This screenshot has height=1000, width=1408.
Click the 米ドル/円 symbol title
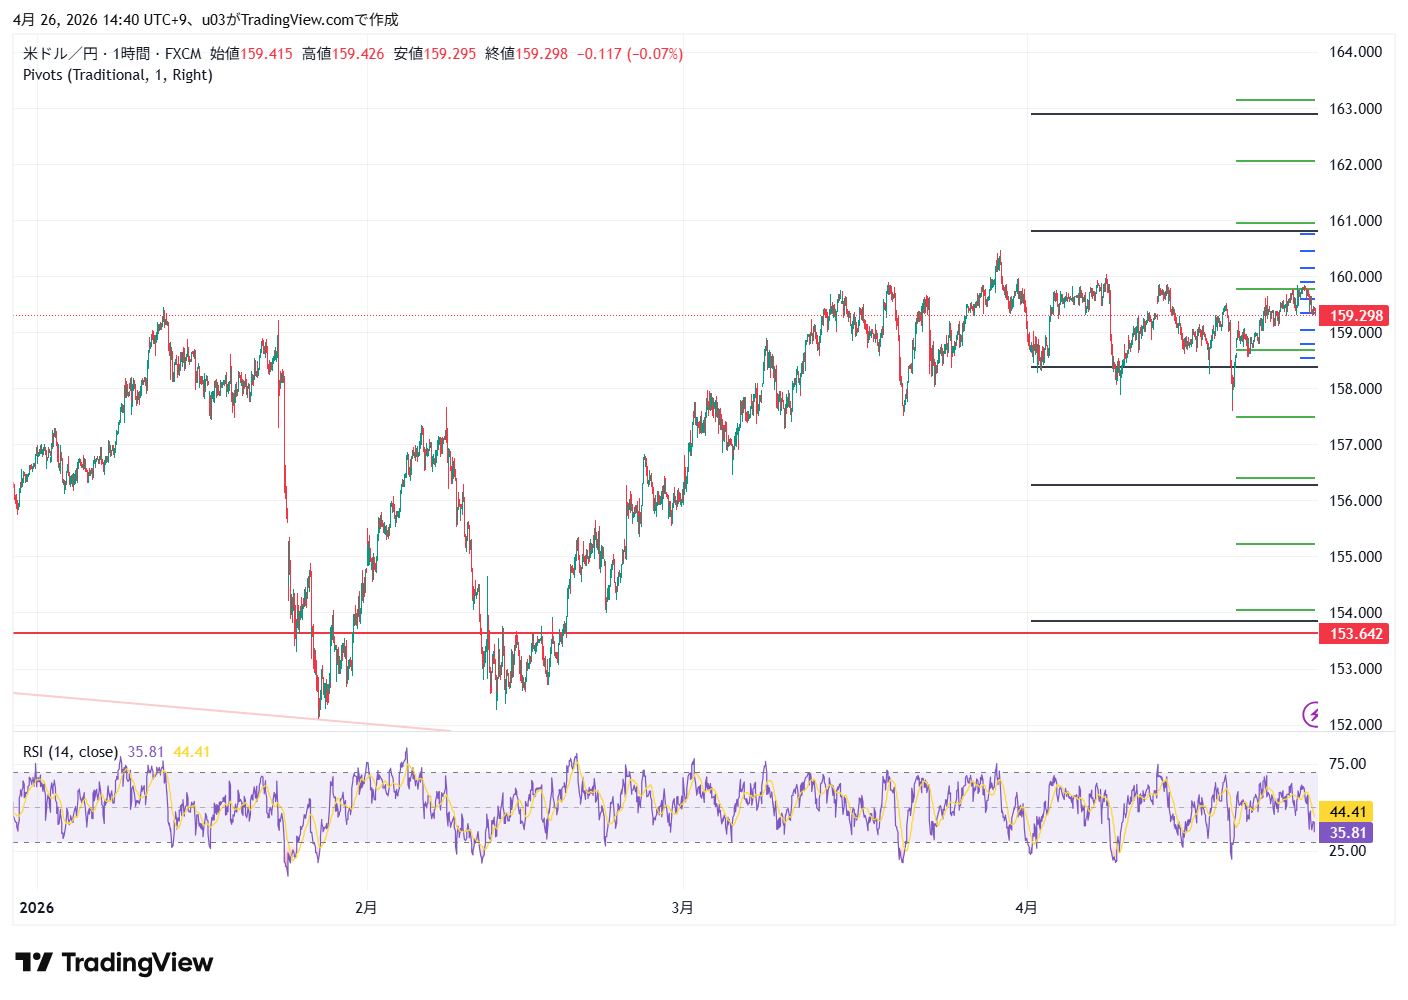coord(60,54)
